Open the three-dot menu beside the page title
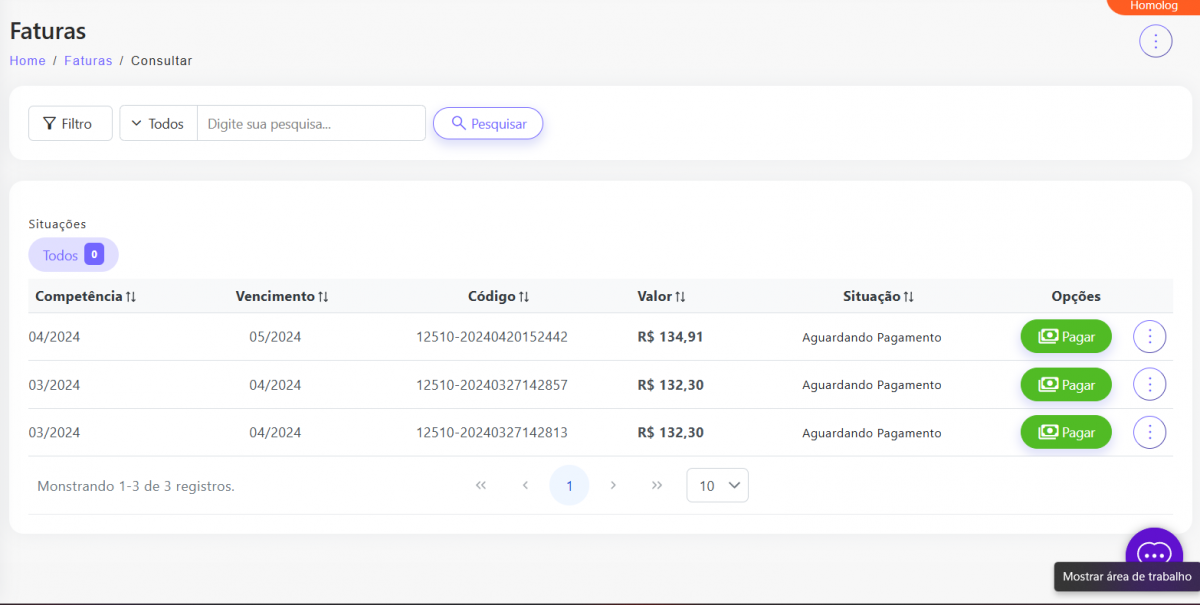1200x605 pixels. (1155, 41)
